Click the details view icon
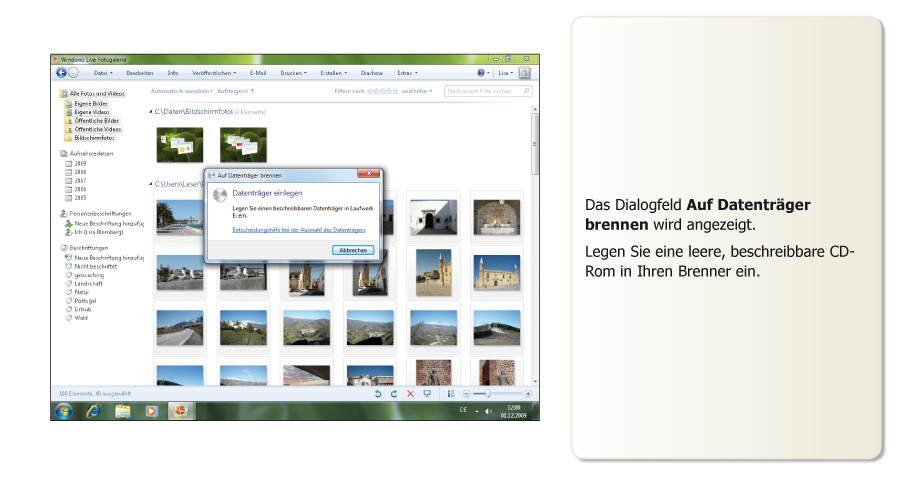This screenshot has width=900, height=480. click(451, 394)
